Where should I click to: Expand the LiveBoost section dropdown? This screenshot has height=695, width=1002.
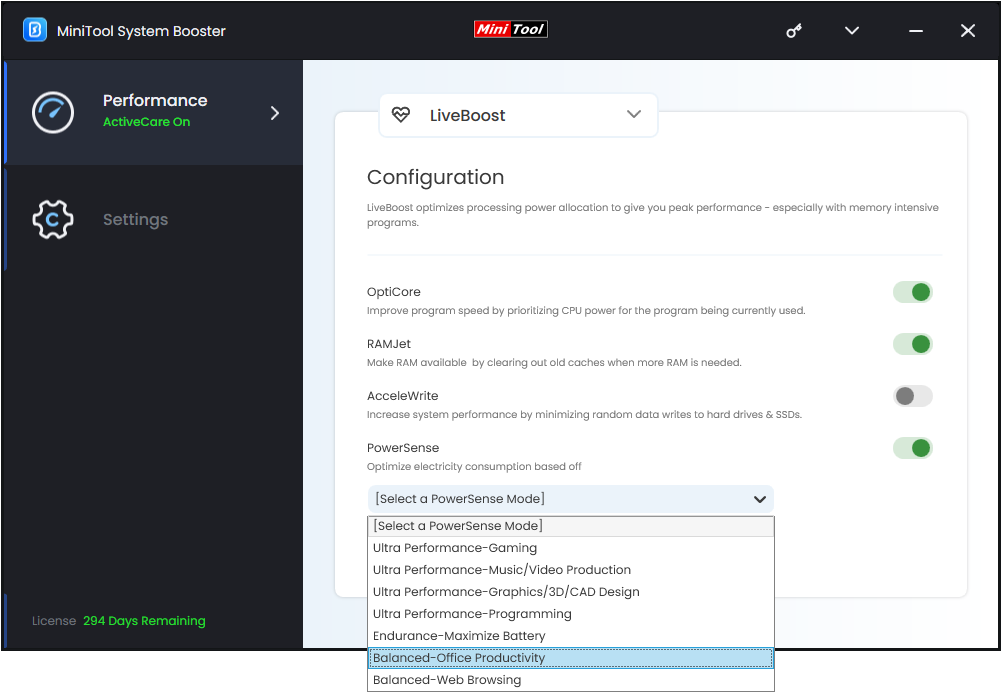(518, 115)
